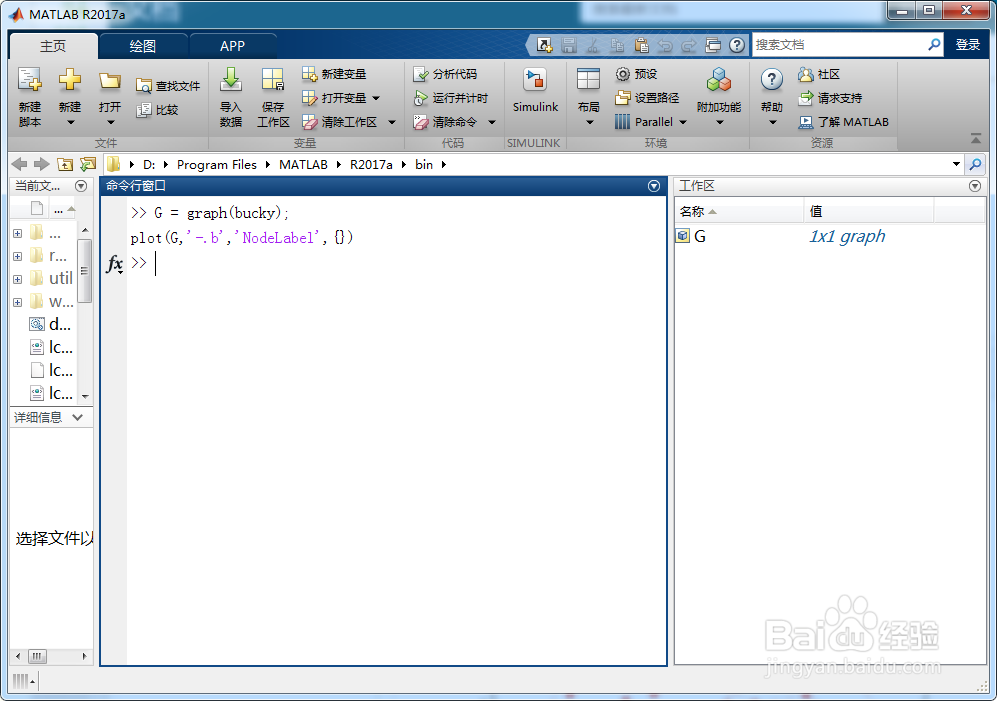Collapse the toolstrip ribbon
997x701 pixels.
pos(976,138)
